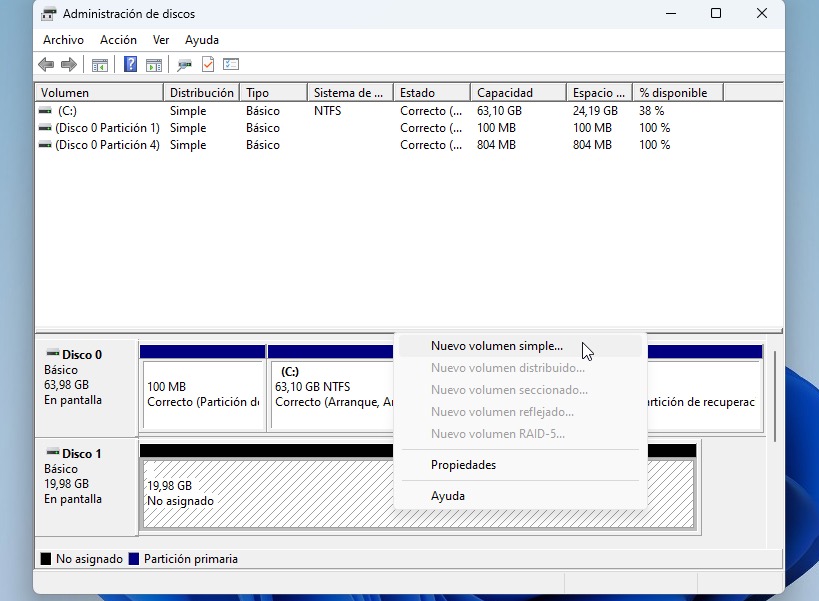Viewport: 819px width, 601px height.
Task: Click the Forward arrow toolbar icon
Action: coord(69,65)
